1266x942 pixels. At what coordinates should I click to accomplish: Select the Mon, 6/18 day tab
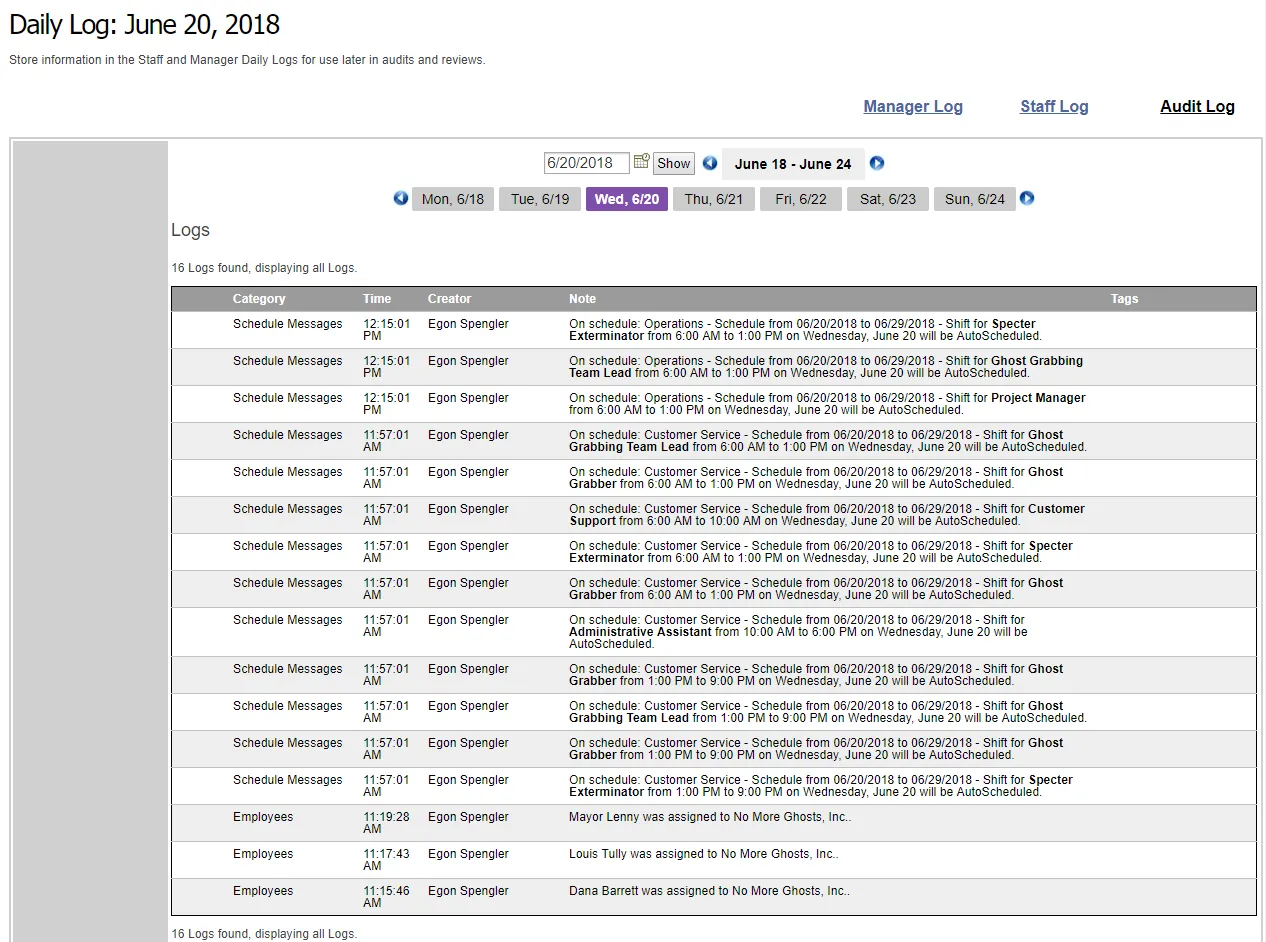453,199
